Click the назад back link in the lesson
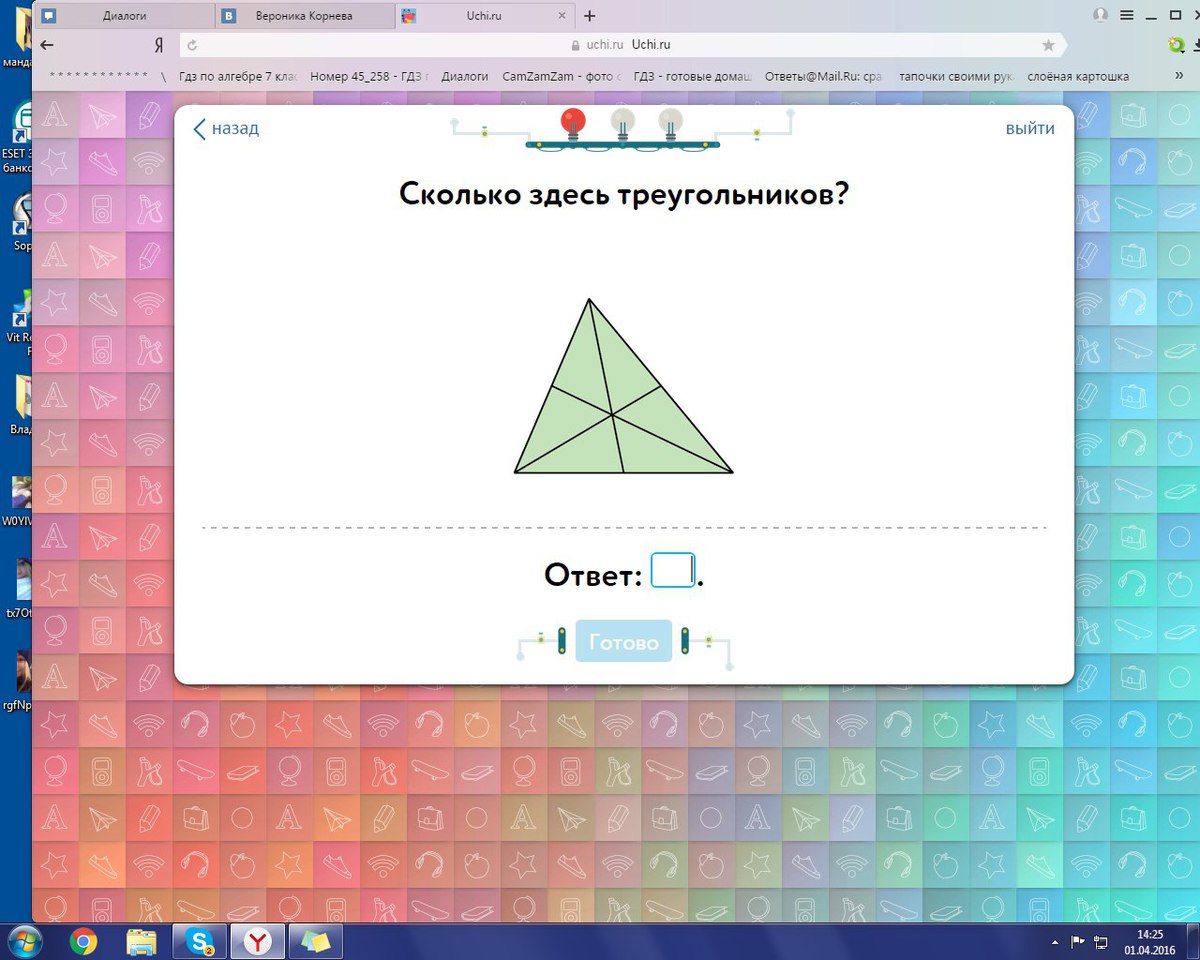The width and height of the screenshot is (1200, 960). (226, 129)
